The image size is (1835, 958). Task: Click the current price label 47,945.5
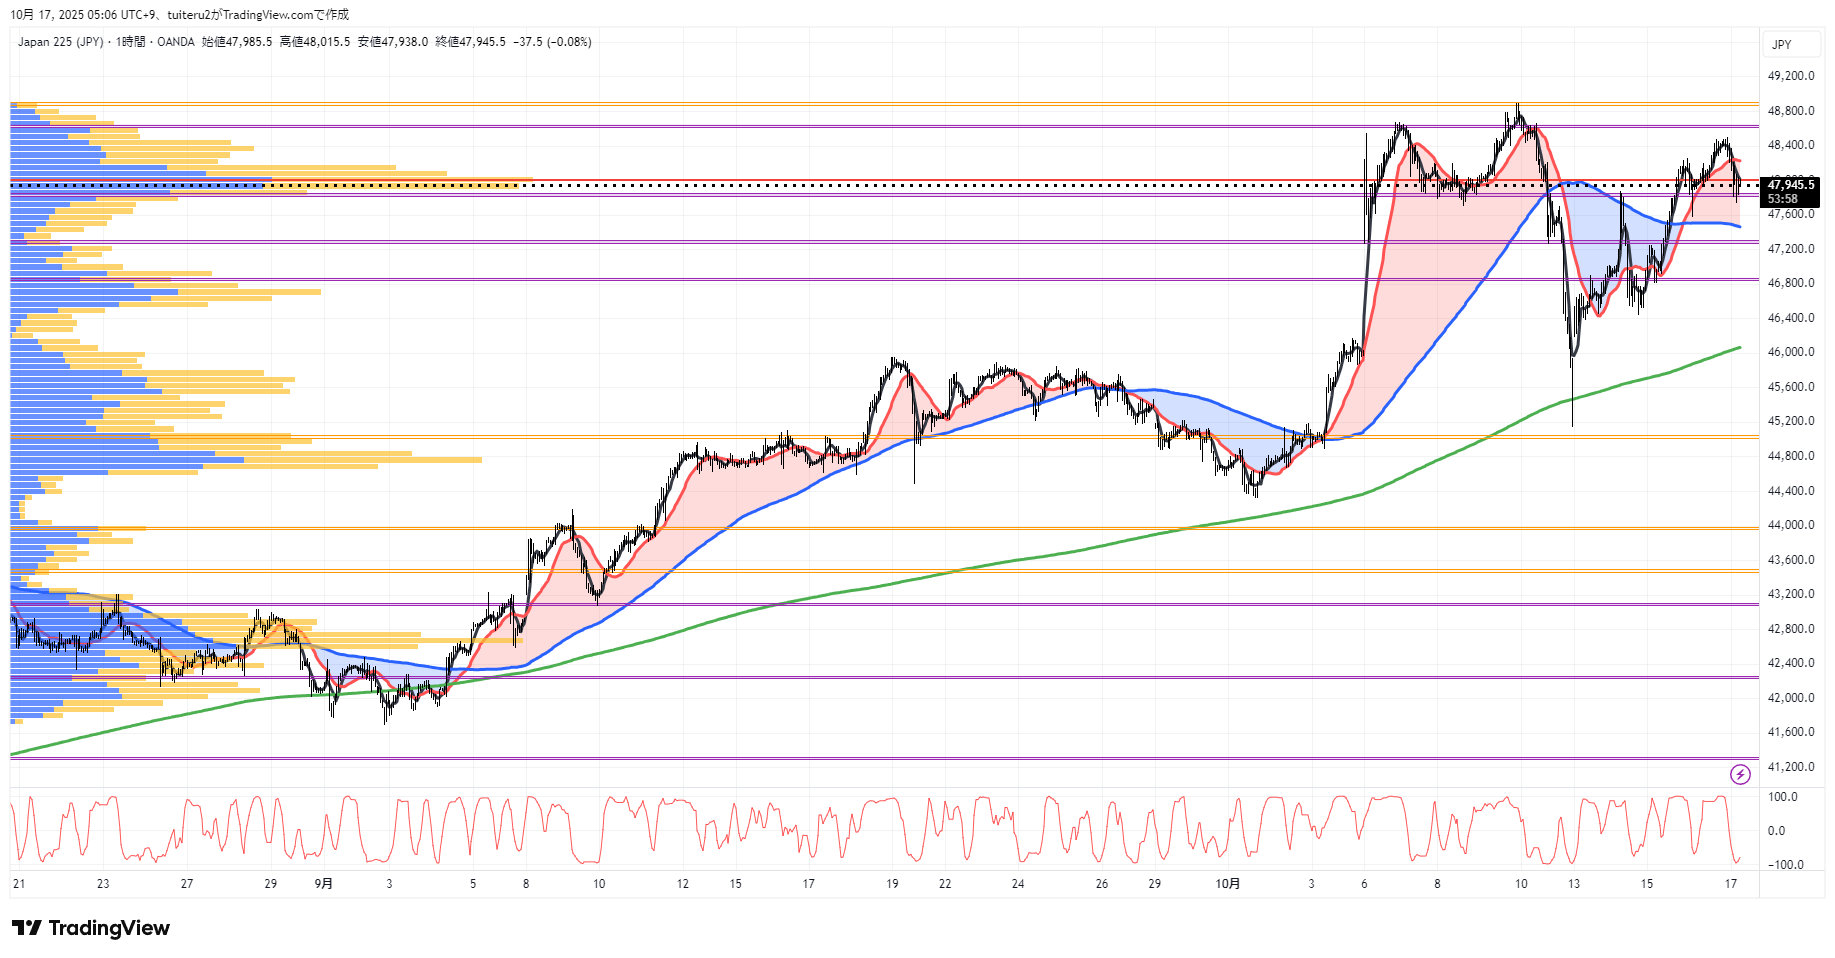[1790, 185]
